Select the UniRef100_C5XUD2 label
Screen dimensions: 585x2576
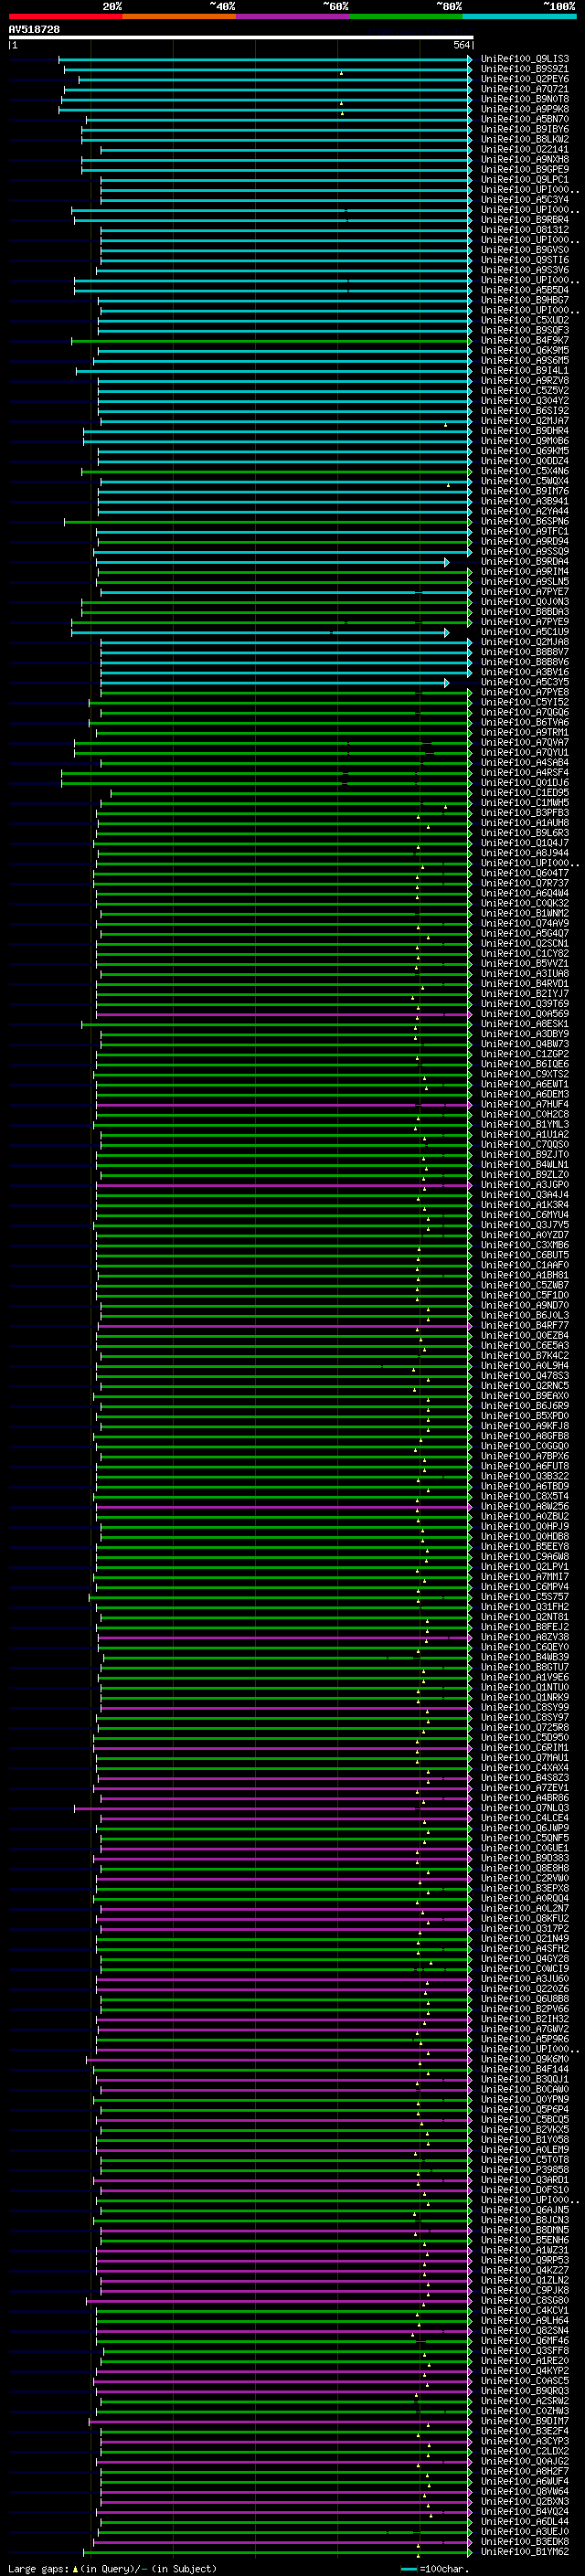coord(525,320)
